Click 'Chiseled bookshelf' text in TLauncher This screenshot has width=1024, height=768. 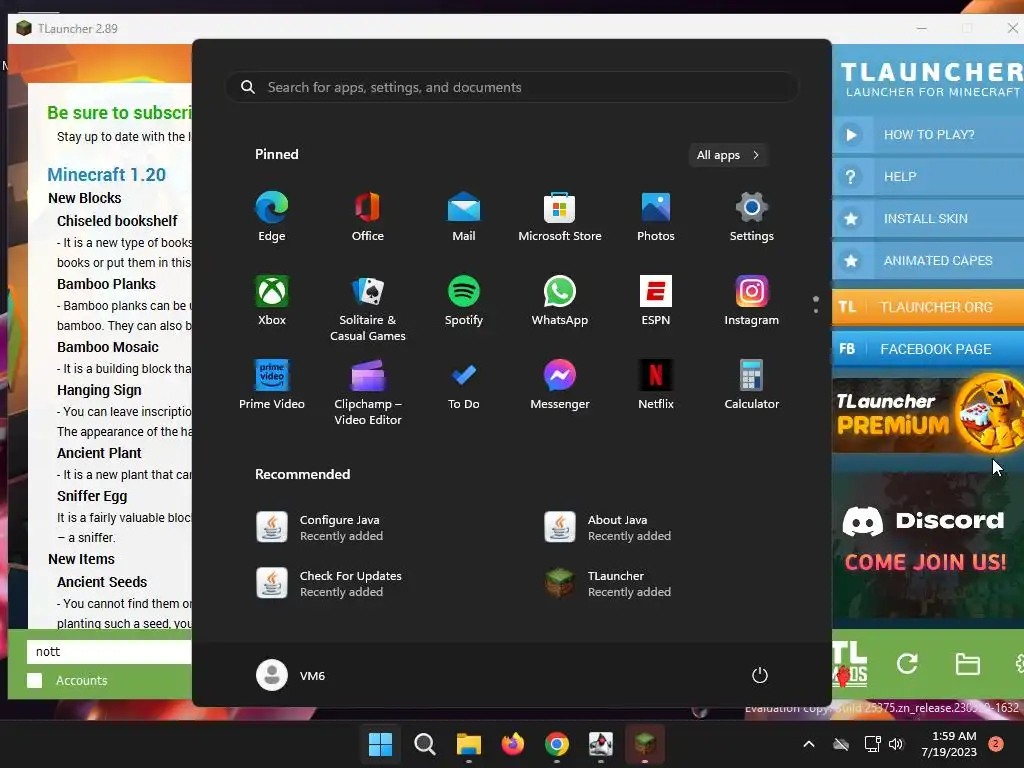click(x=117, y=221)
